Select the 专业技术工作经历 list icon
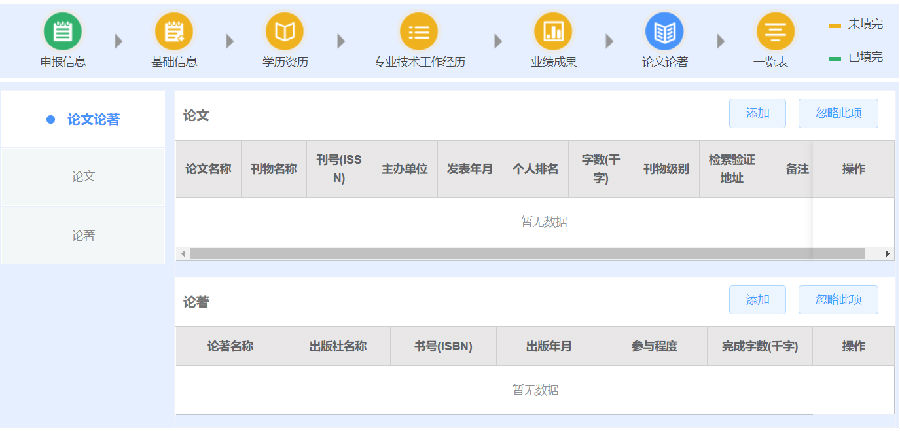Image resolution: width=900 pixels, height=431 pixels. (x=419, y=32)
